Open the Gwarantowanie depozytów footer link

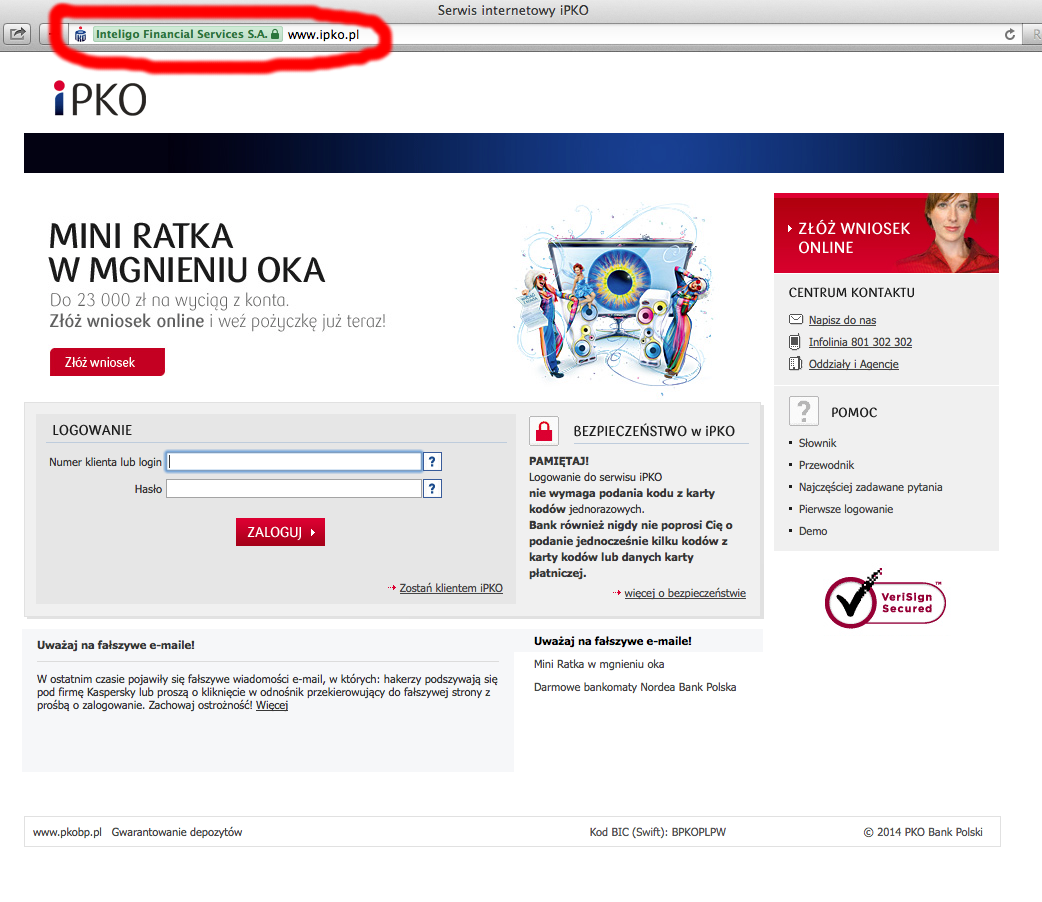tap(177, 832)
